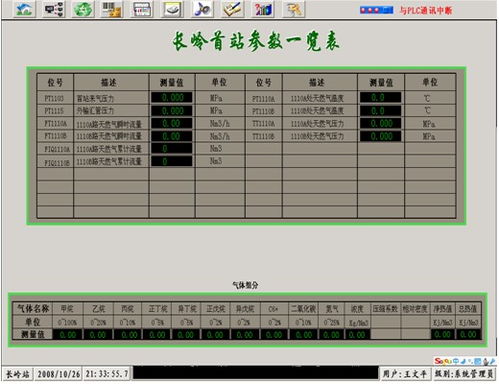This screenshot has height=384, width=499.
Task: Click the 首站来气压力 description text
Action: click(x=95, y=98)
